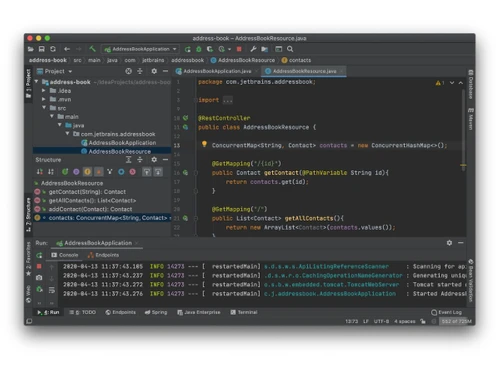500x375 pixels.
Task: Toggle yellow Show Fields filter in Structure
Action: [x=87, y=172]
